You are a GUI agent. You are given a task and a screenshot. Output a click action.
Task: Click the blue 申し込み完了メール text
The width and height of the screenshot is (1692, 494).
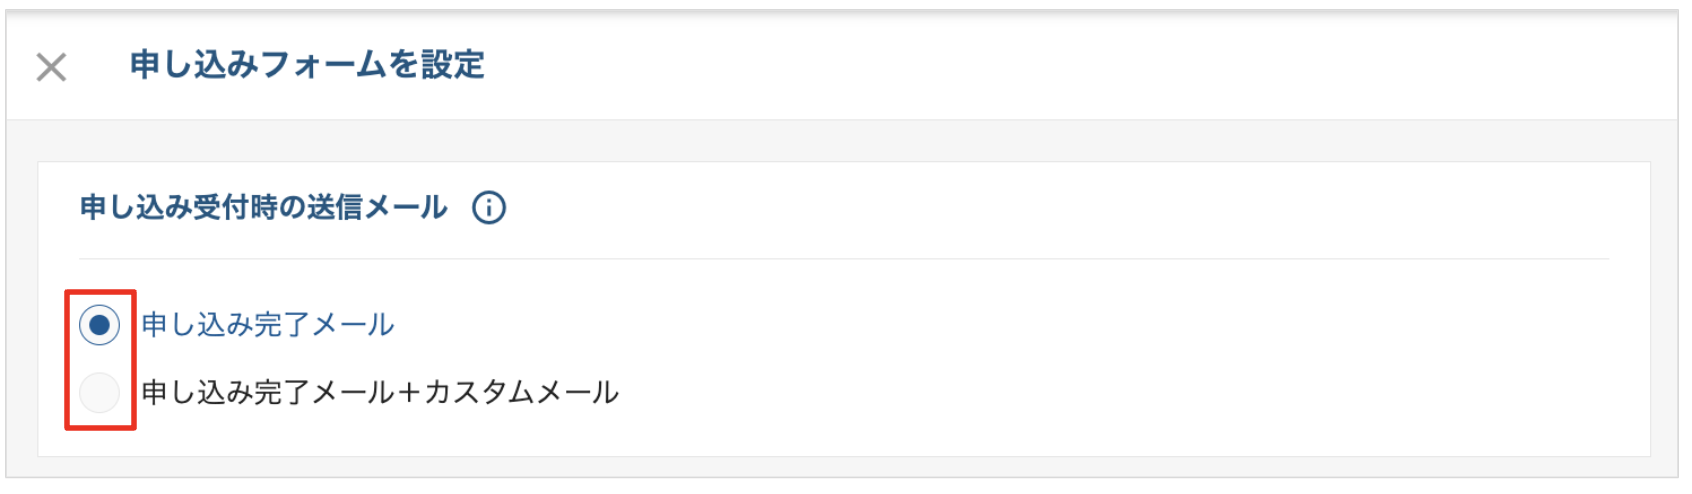coord(268,325)
